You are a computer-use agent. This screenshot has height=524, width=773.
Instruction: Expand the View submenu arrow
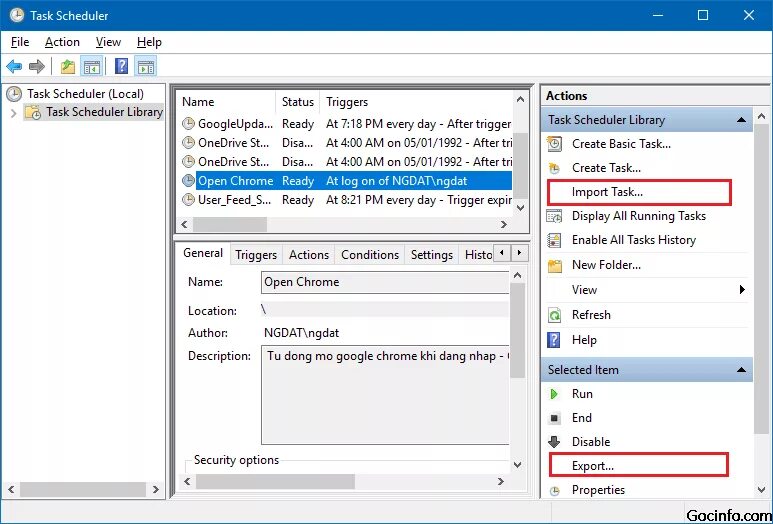(742, 290)
